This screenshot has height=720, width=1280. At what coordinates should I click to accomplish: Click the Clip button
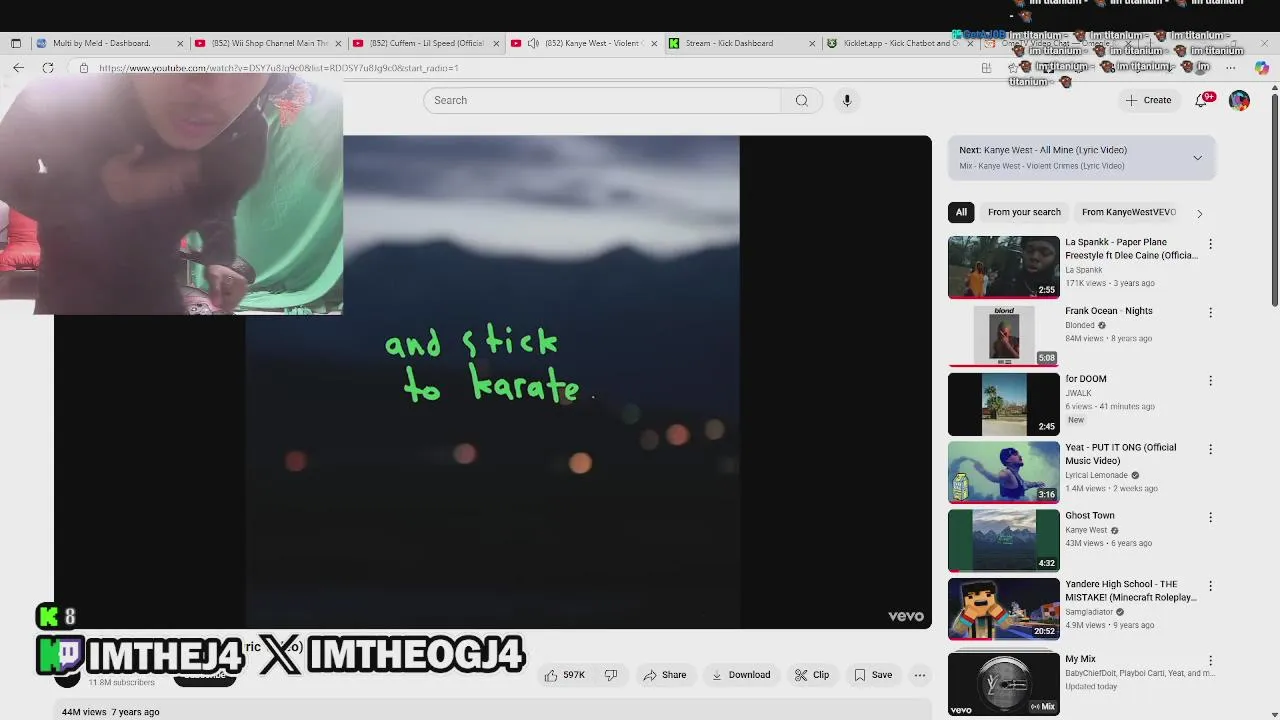pyautogui.click(x=812, y=675)
